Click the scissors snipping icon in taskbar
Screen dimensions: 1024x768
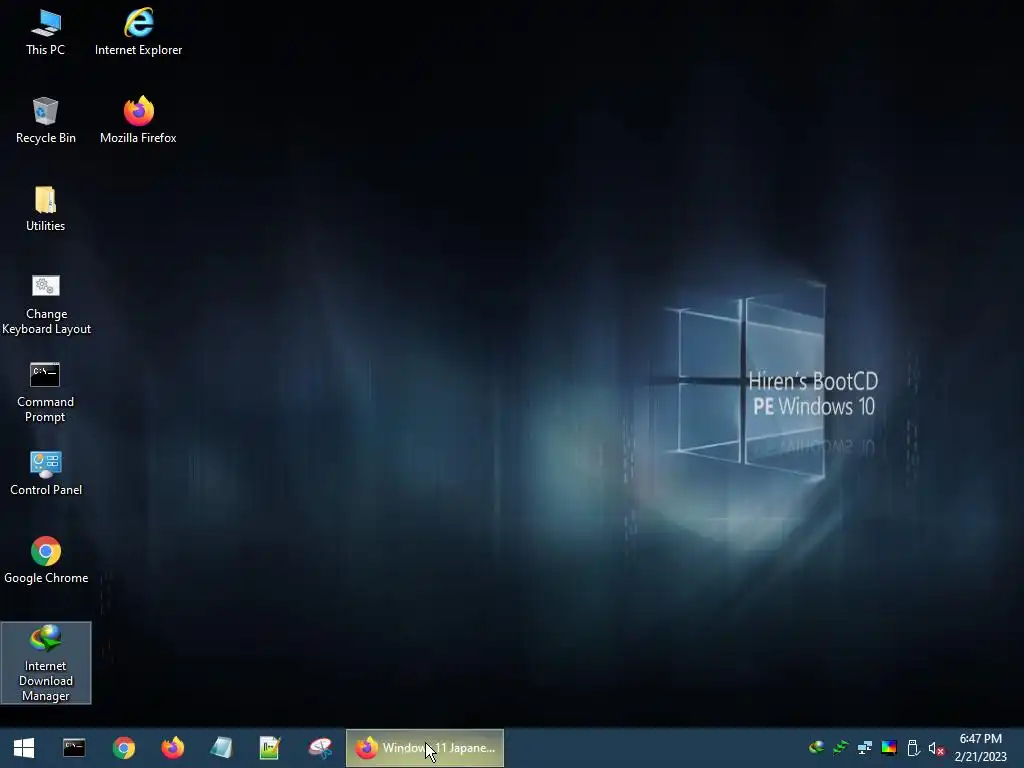[x=320, y=748]
